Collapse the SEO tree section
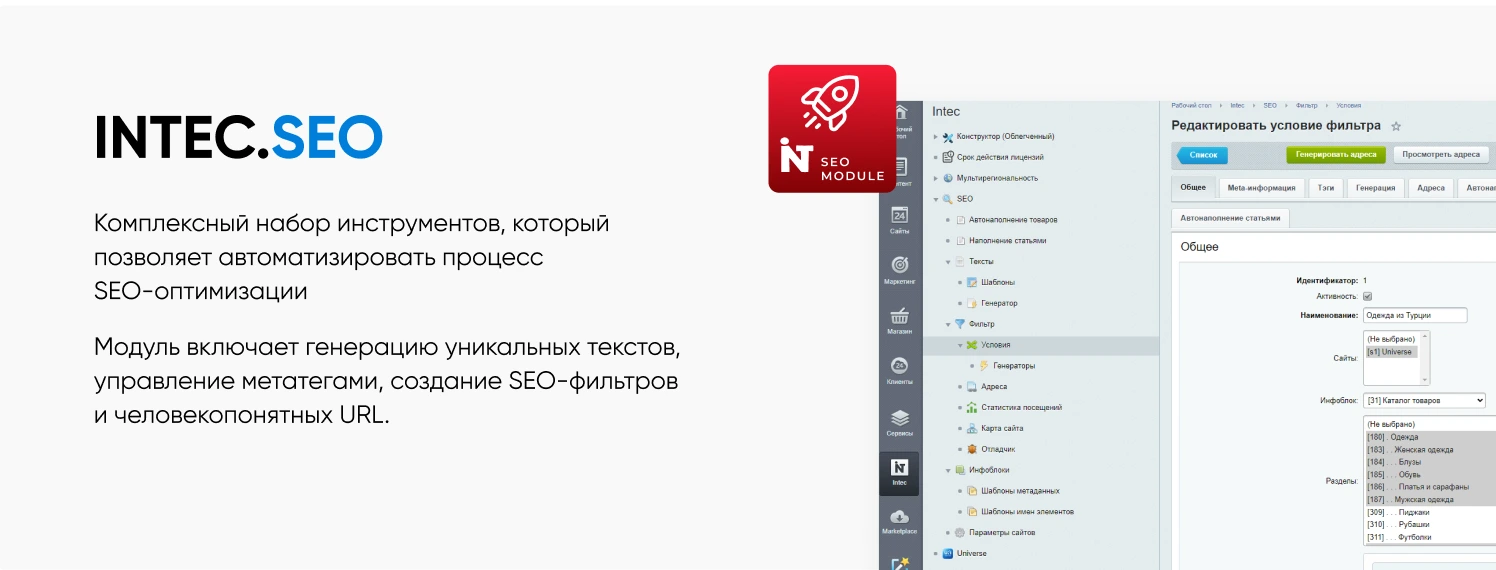Screen dimensions: 1496x570 936,199
